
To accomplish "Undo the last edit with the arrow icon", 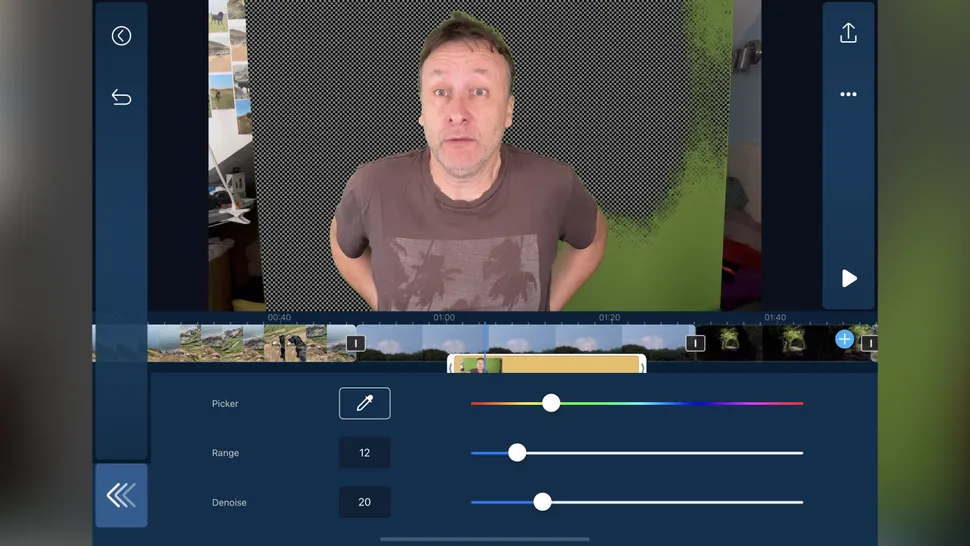I will [121, 97].
